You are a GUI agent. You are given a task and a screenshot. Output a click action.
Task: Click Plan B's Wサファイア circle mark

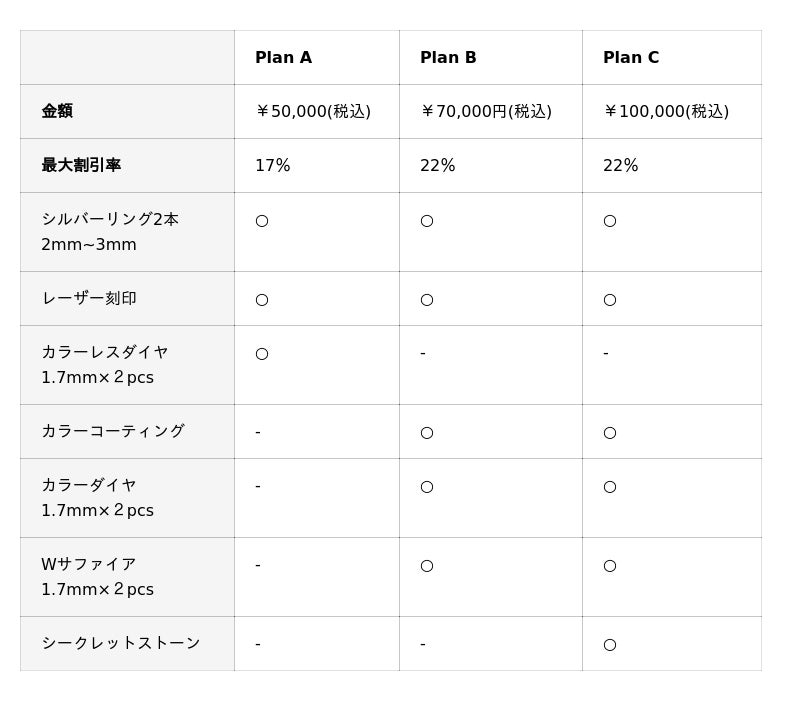[427, 566]
